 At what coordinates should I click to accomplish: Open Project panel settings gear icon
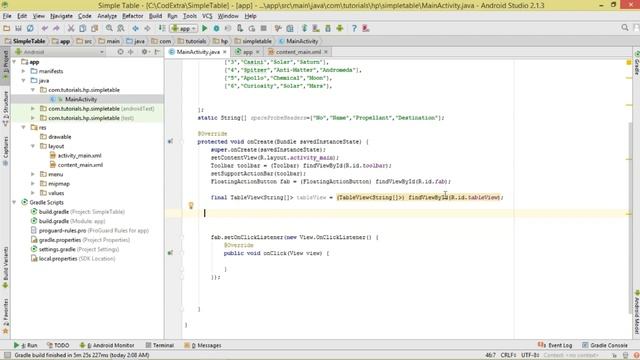[x=144, y=52]
